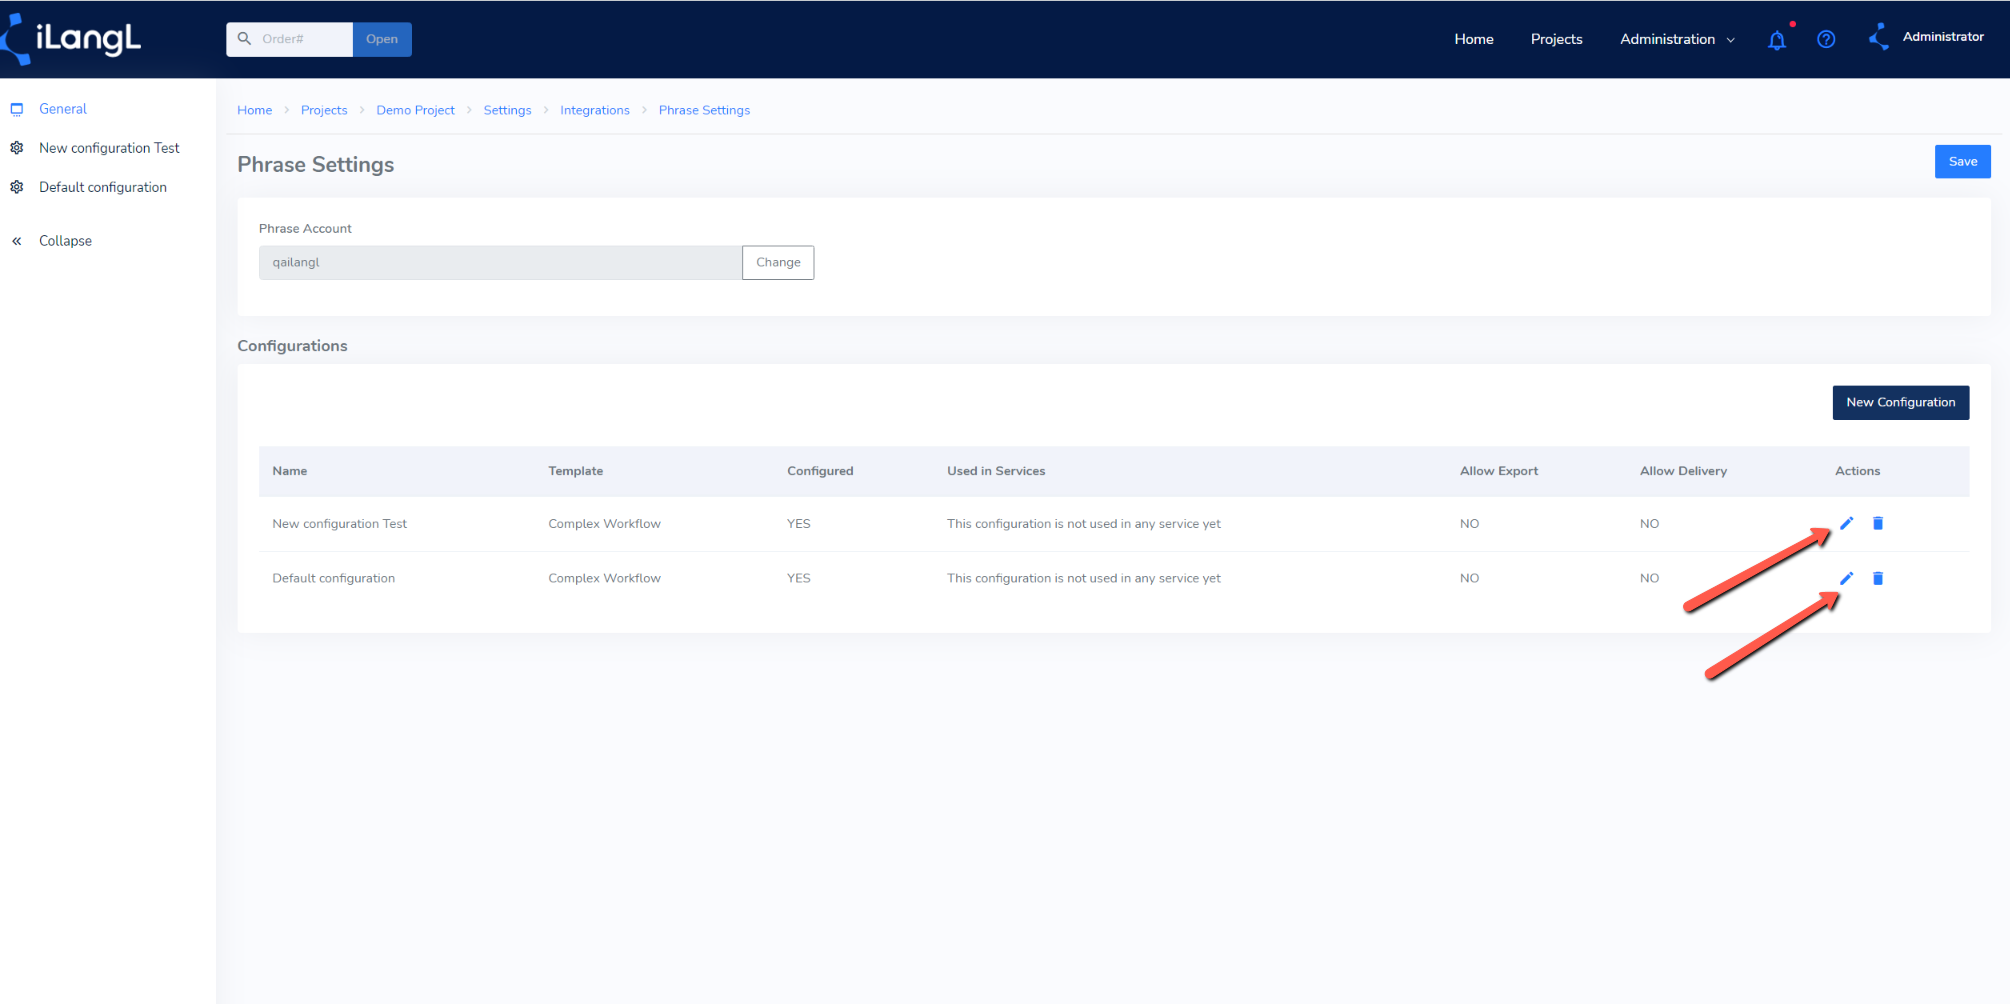Click Allow Delivery column header
This screenshot has height=1004, width=2010.
pos(1683,471)
